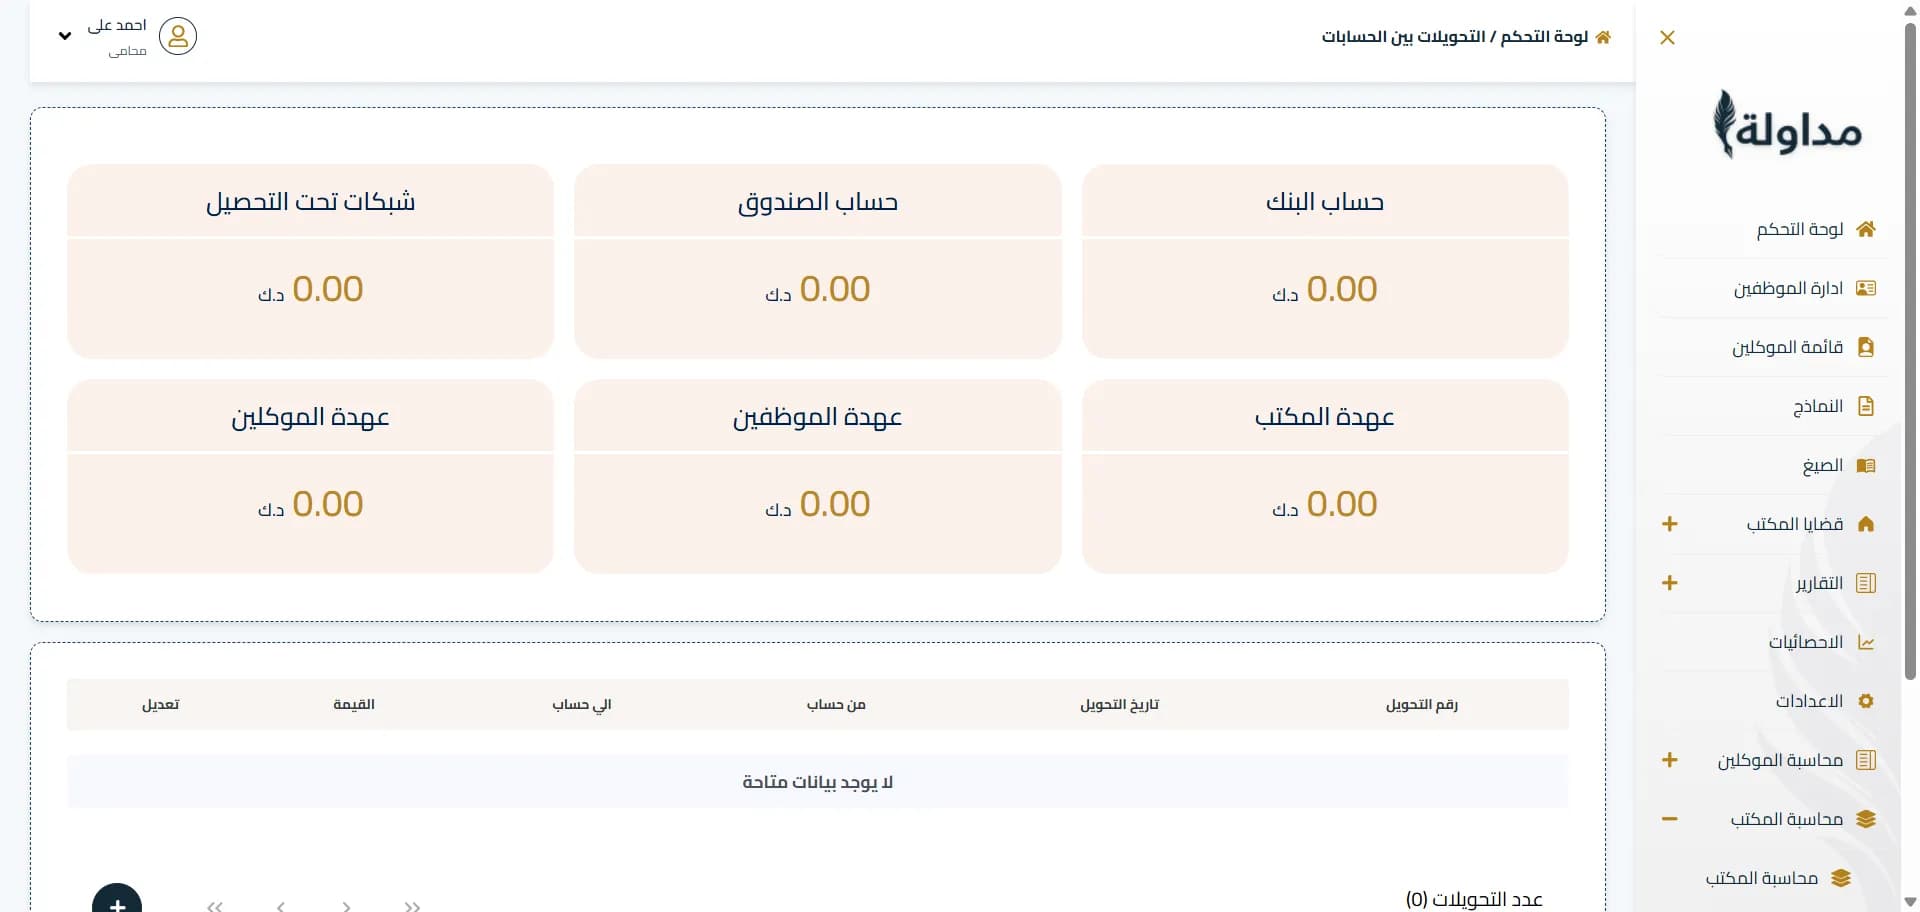Click the تعديل column header
The width and height of the screenshot is (1920, 912).
(x=160, y=705)
